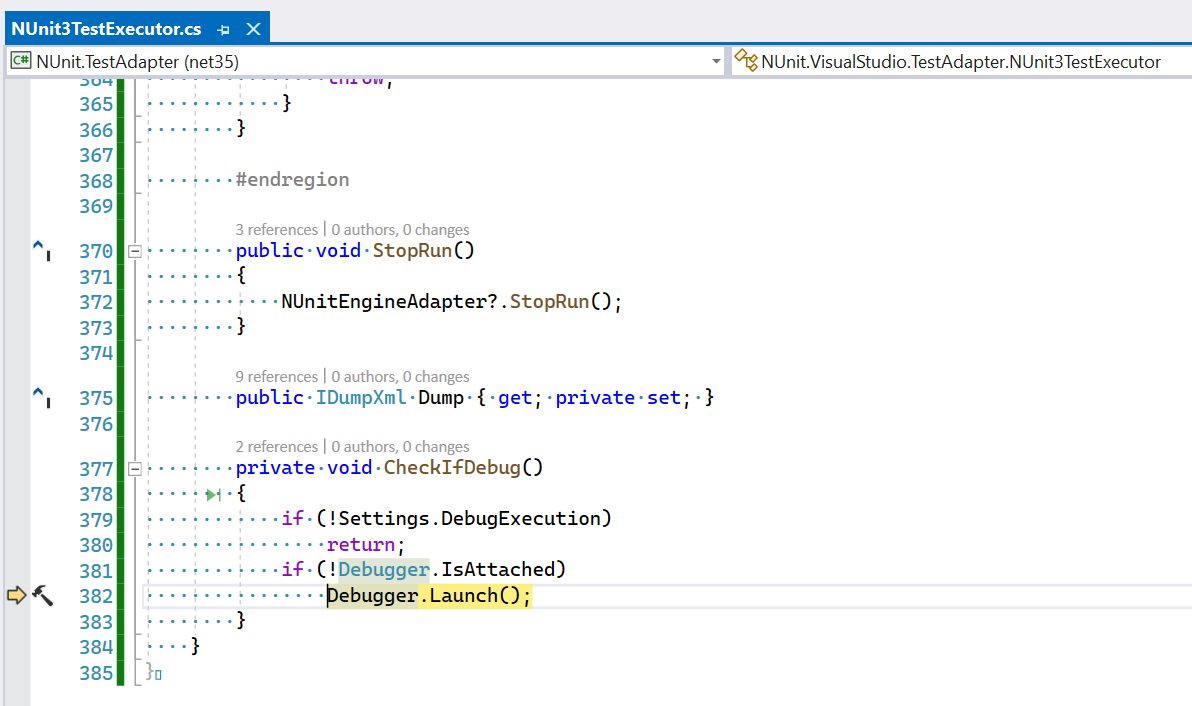Image resolution: width=1192 pixels, height=706 pixels.
Task: Click the yellow current statement arrow
Action: (15, 596)
